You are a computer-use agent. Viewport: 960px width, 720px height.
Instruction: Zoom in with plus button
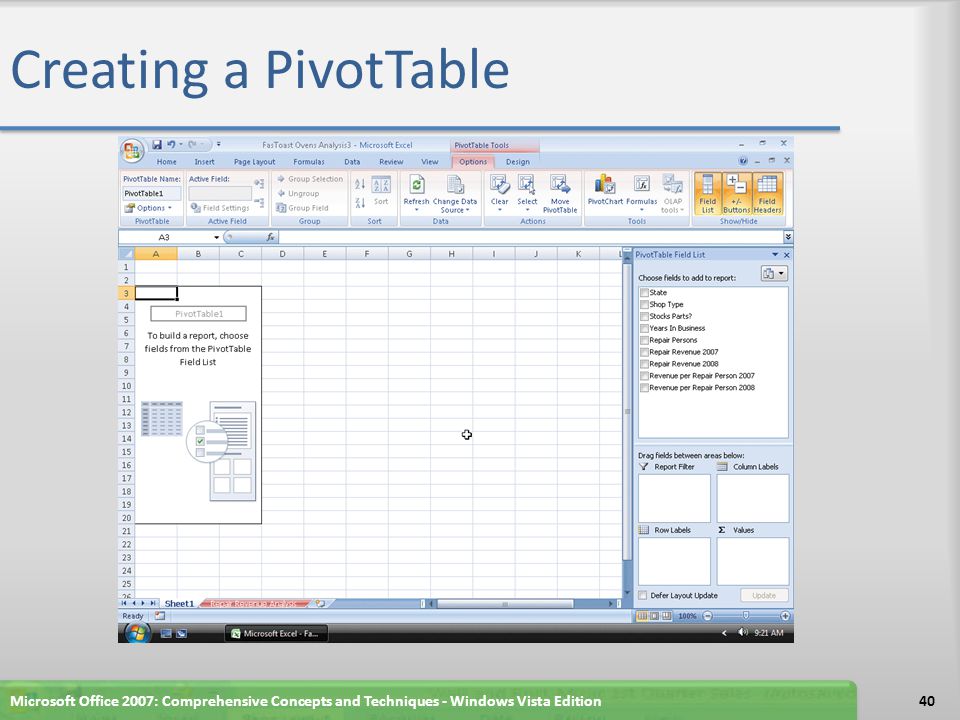pyautogui.click(x=785, y=616)
